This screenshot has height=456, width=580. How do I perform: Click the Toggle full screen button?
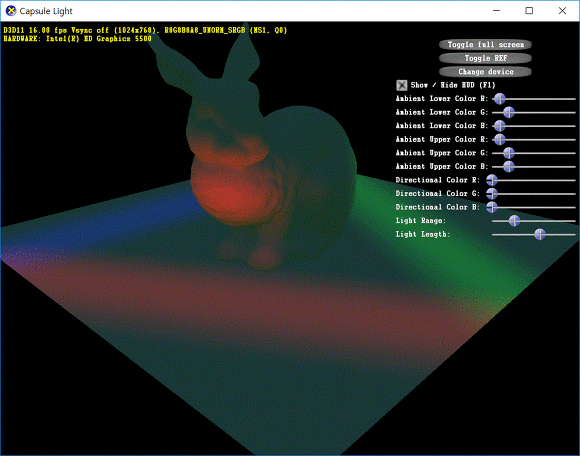[x=485, y=44]
